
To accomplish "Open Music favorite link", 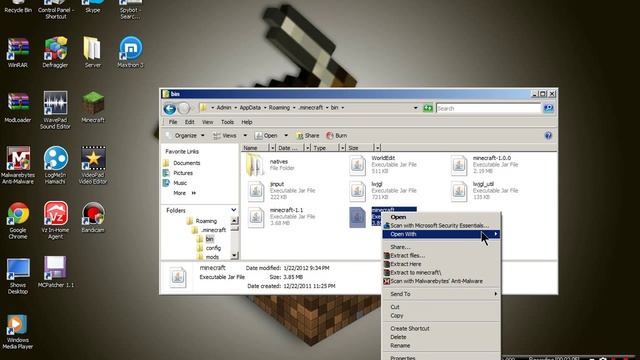I will 175,183.
